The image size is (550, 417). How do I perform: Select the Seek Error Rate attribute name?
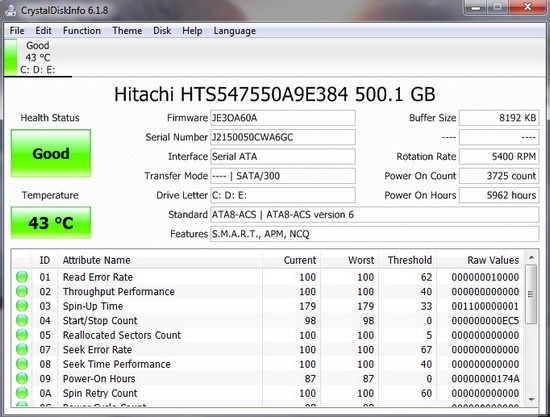click(98, 350)
